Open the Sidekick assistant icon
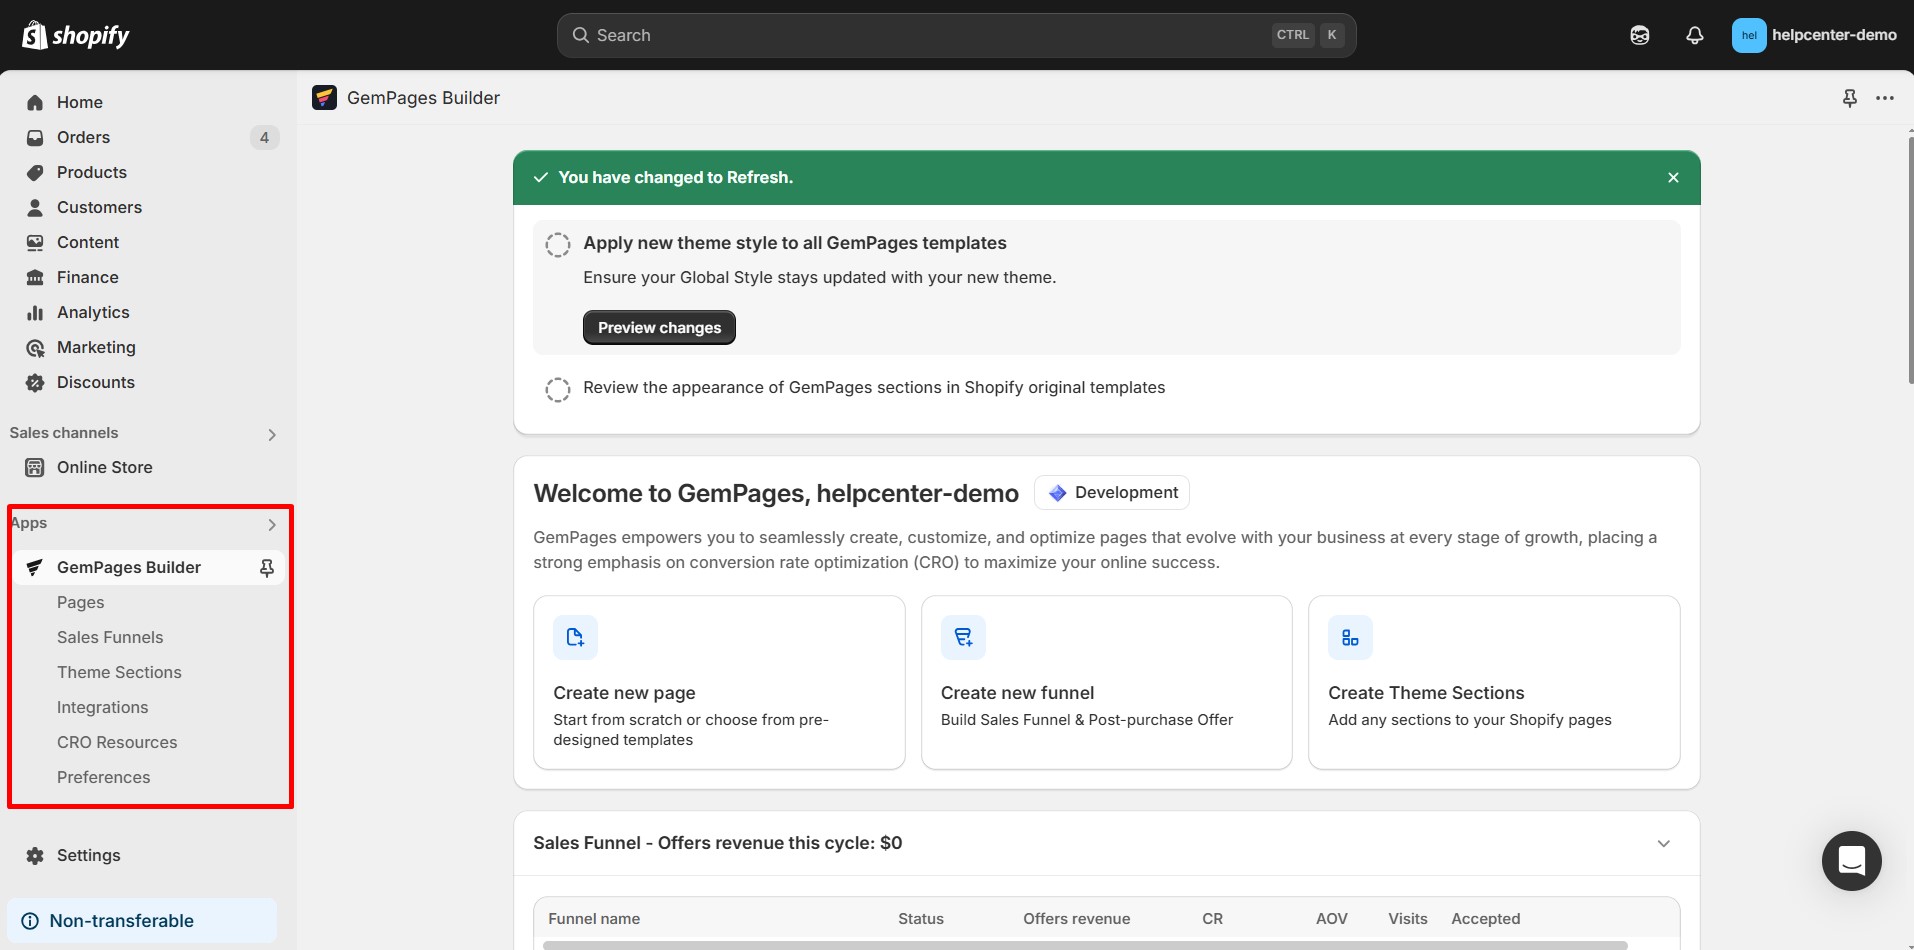The height and width of the screenshot is (950, 1914). (1639, 35)
